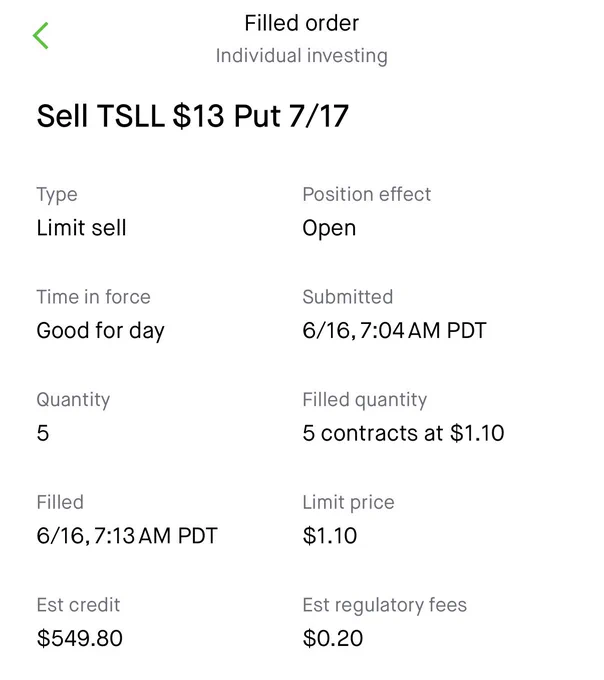The image size is (604, 680).
Task: Select the Type label
Action: pos(57,195)
